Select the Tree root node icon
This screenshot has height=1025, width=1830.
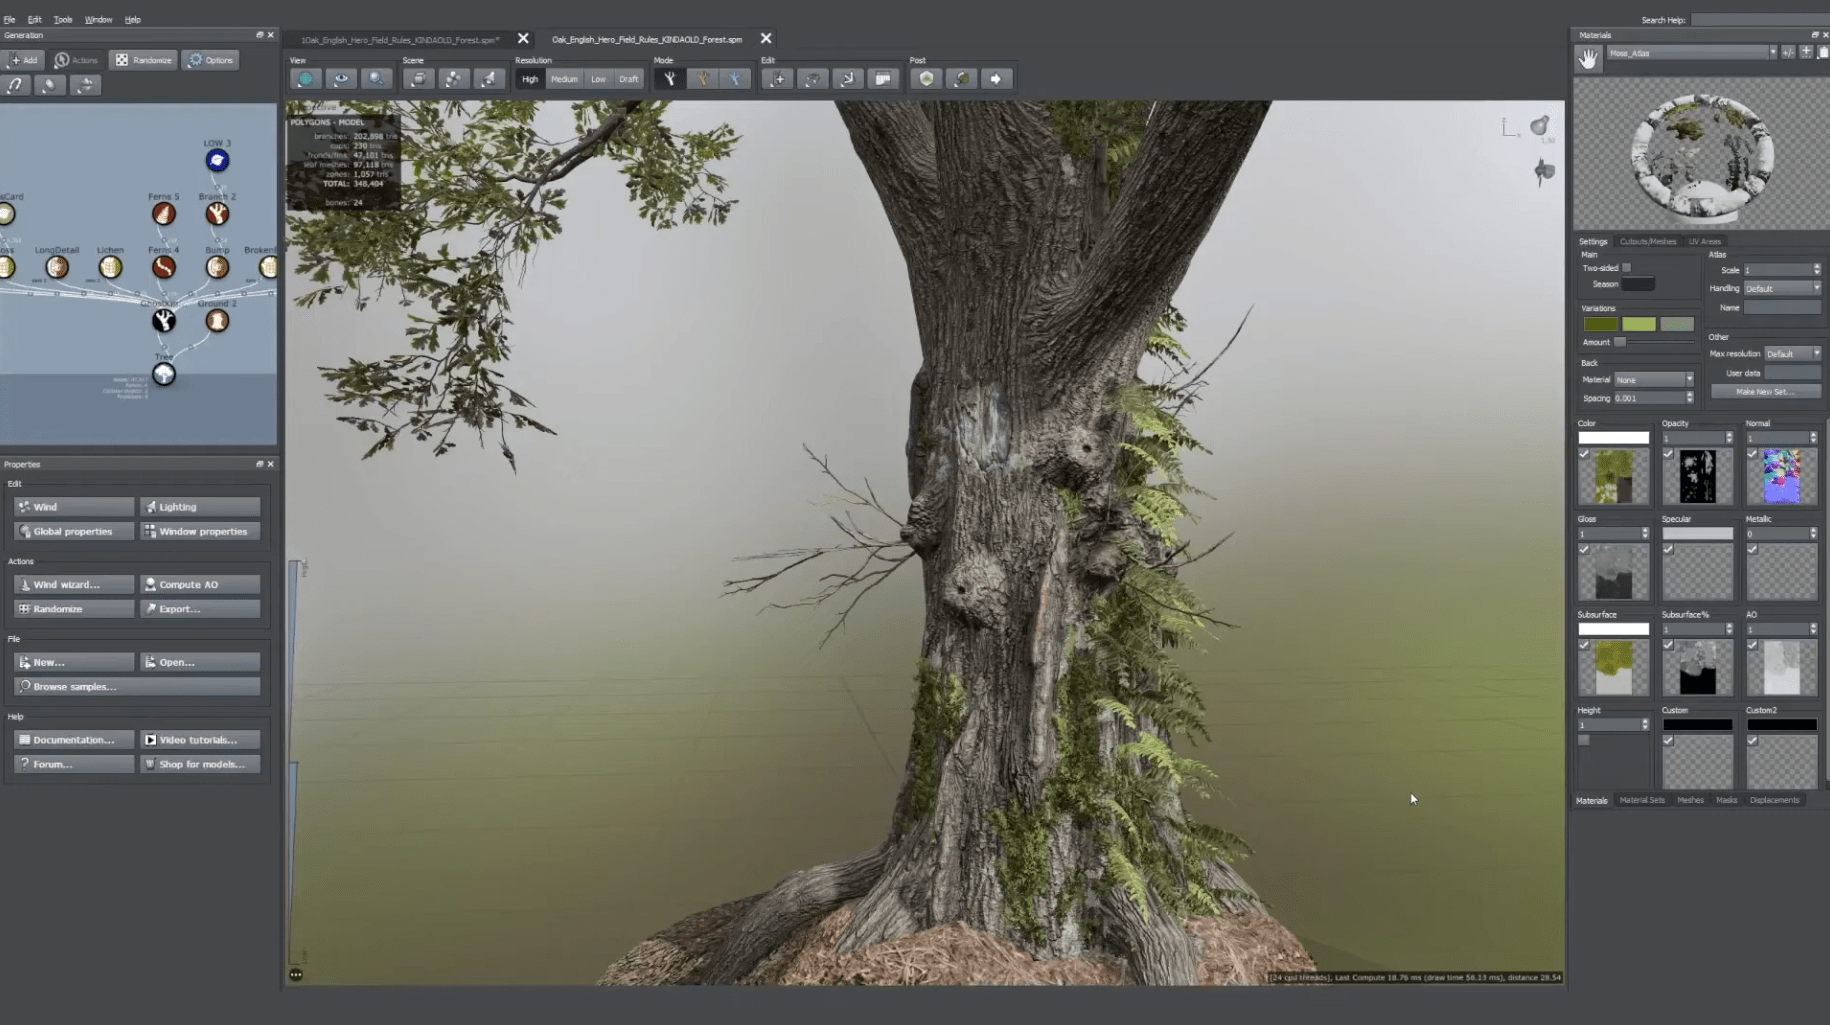164,374
